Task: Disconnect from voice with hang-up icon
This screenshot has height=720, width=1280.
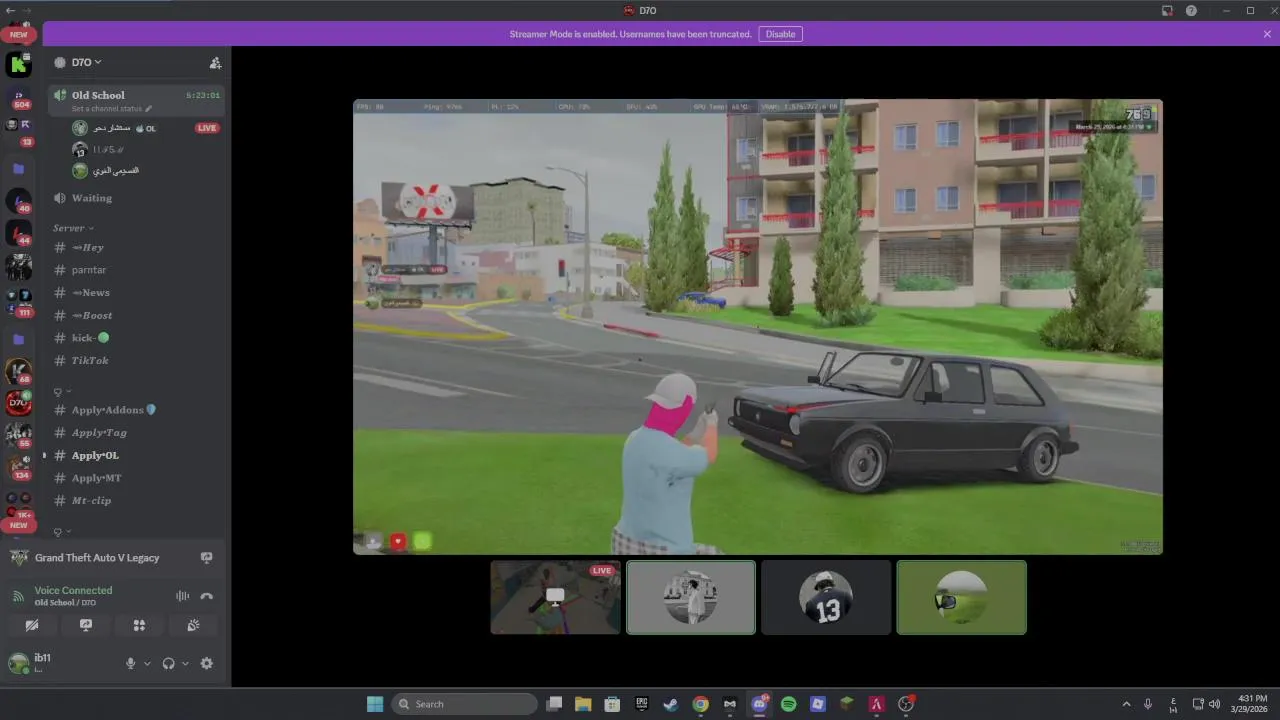Action: (x=207, y=596)
